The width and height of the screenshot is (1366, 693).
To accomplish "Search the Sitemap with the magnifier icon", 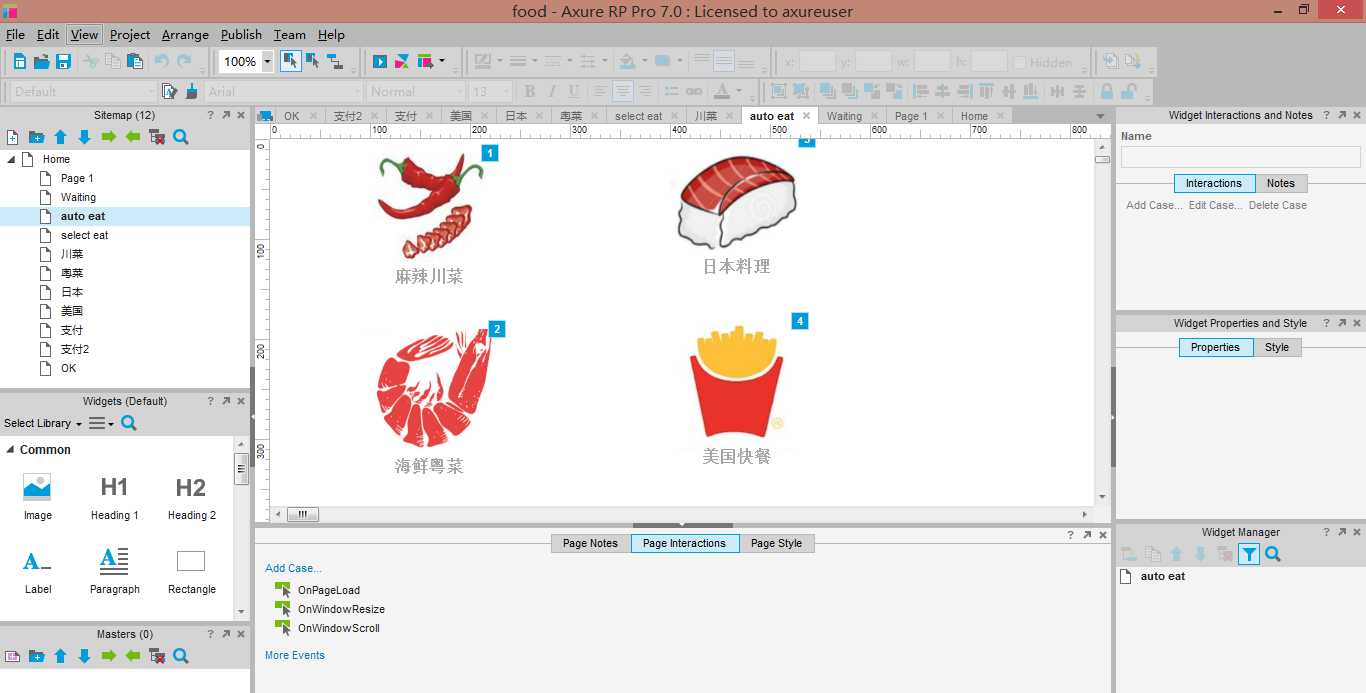I will click(181, 137).
